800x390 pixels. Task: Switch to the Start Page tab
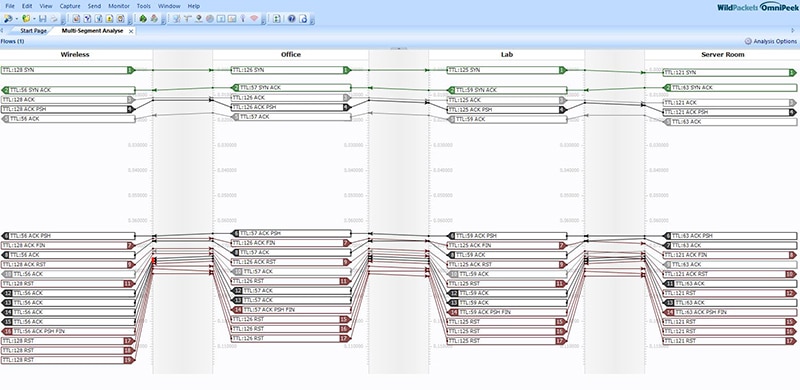(x=33, y=31)
